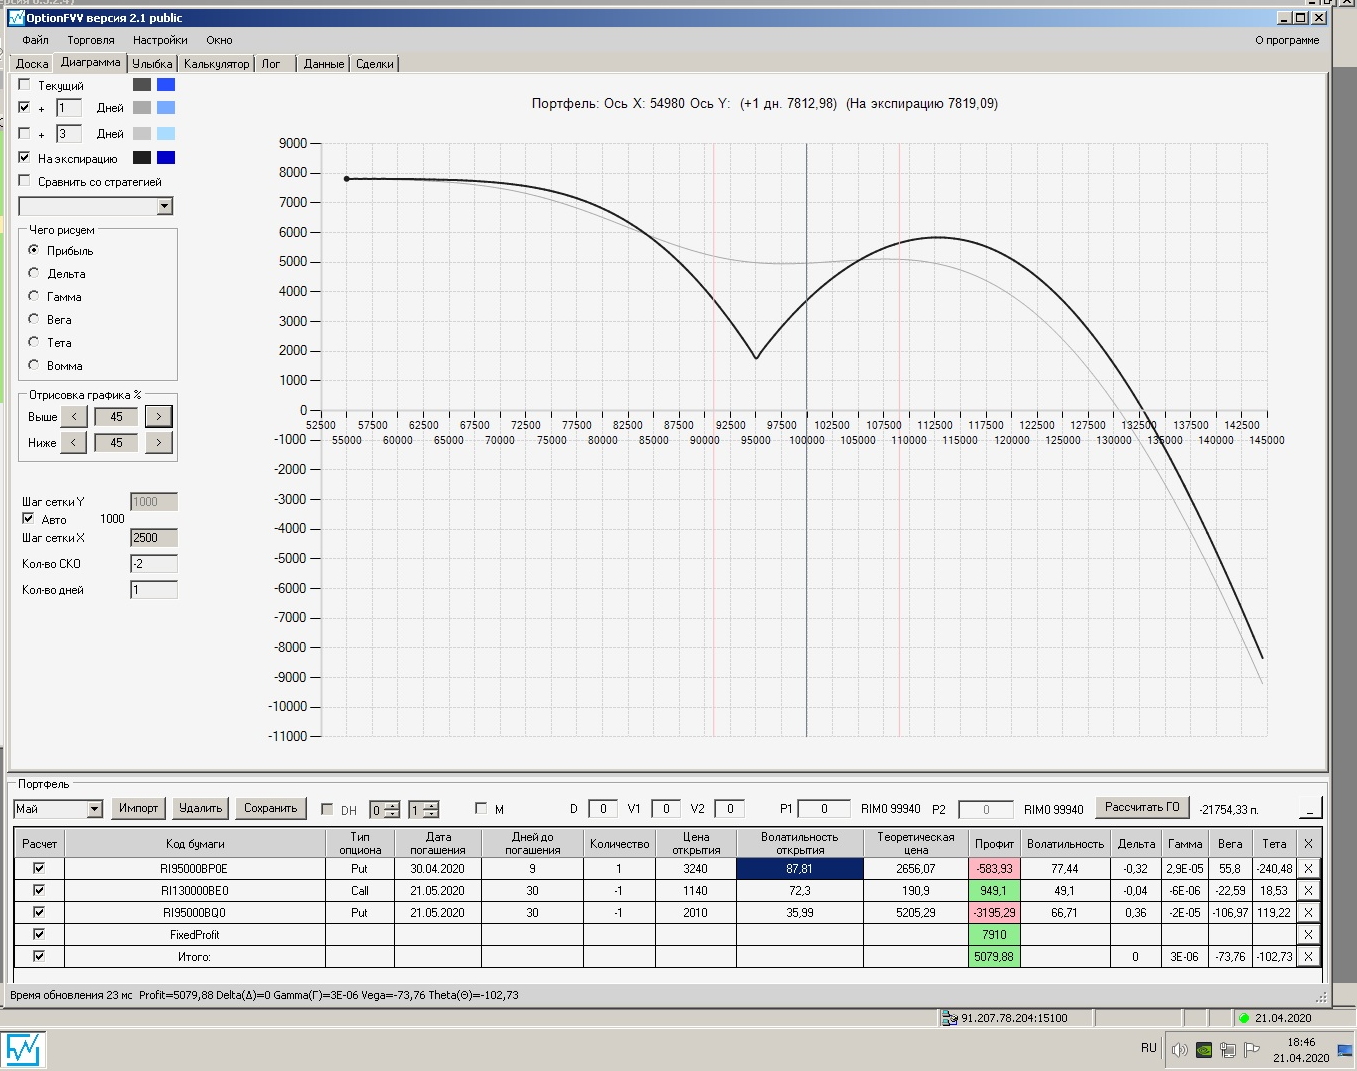Increase the DH spinner value
This screenshot has height=1071, width=1357.
coord(392,806)
